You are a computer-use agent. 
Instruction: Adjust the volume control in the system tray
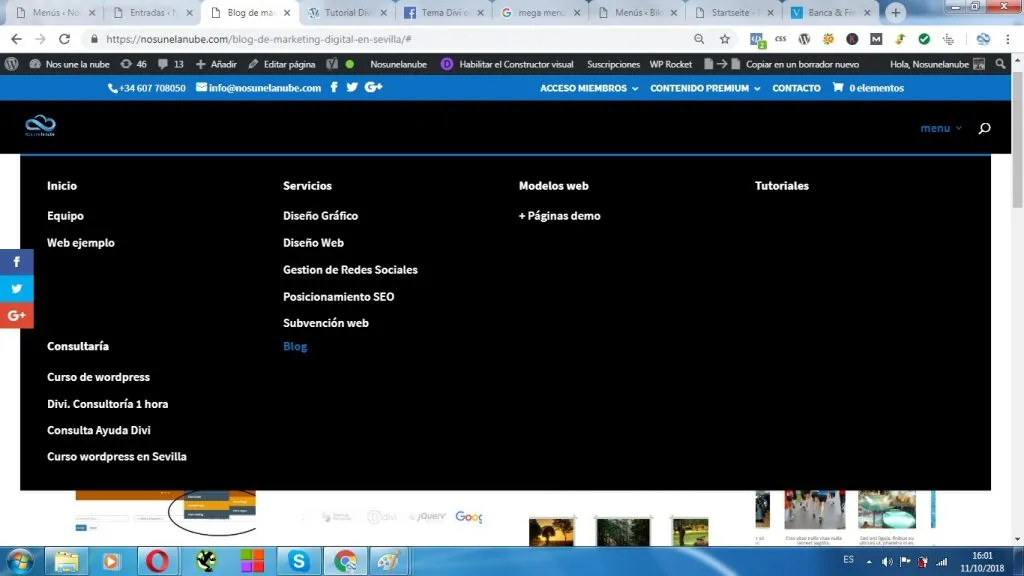coord(889,561)
